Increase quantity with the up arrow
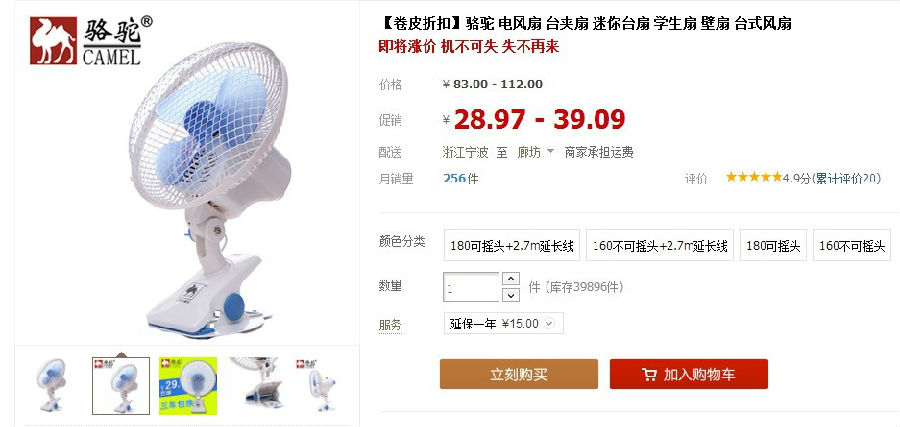This screenshot has height=427, width=900. (511, 279)
